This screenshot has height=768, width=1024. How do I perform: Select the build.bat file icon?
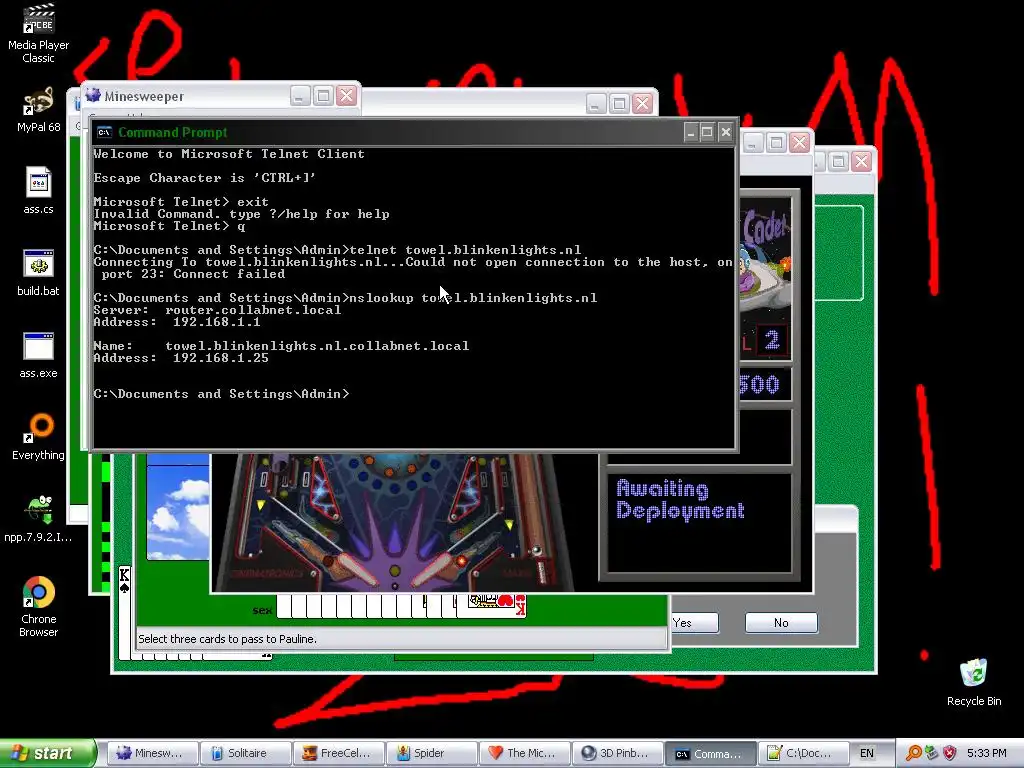[38, 272]
